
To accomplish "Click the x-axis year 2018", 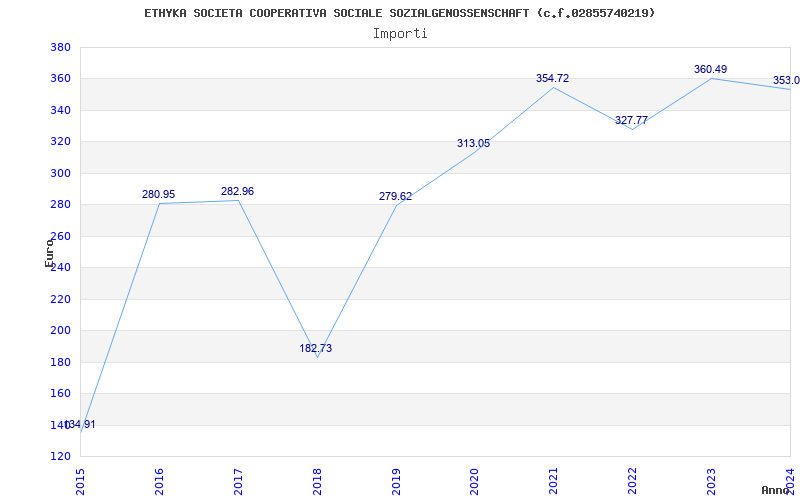I will click(317, 481).
